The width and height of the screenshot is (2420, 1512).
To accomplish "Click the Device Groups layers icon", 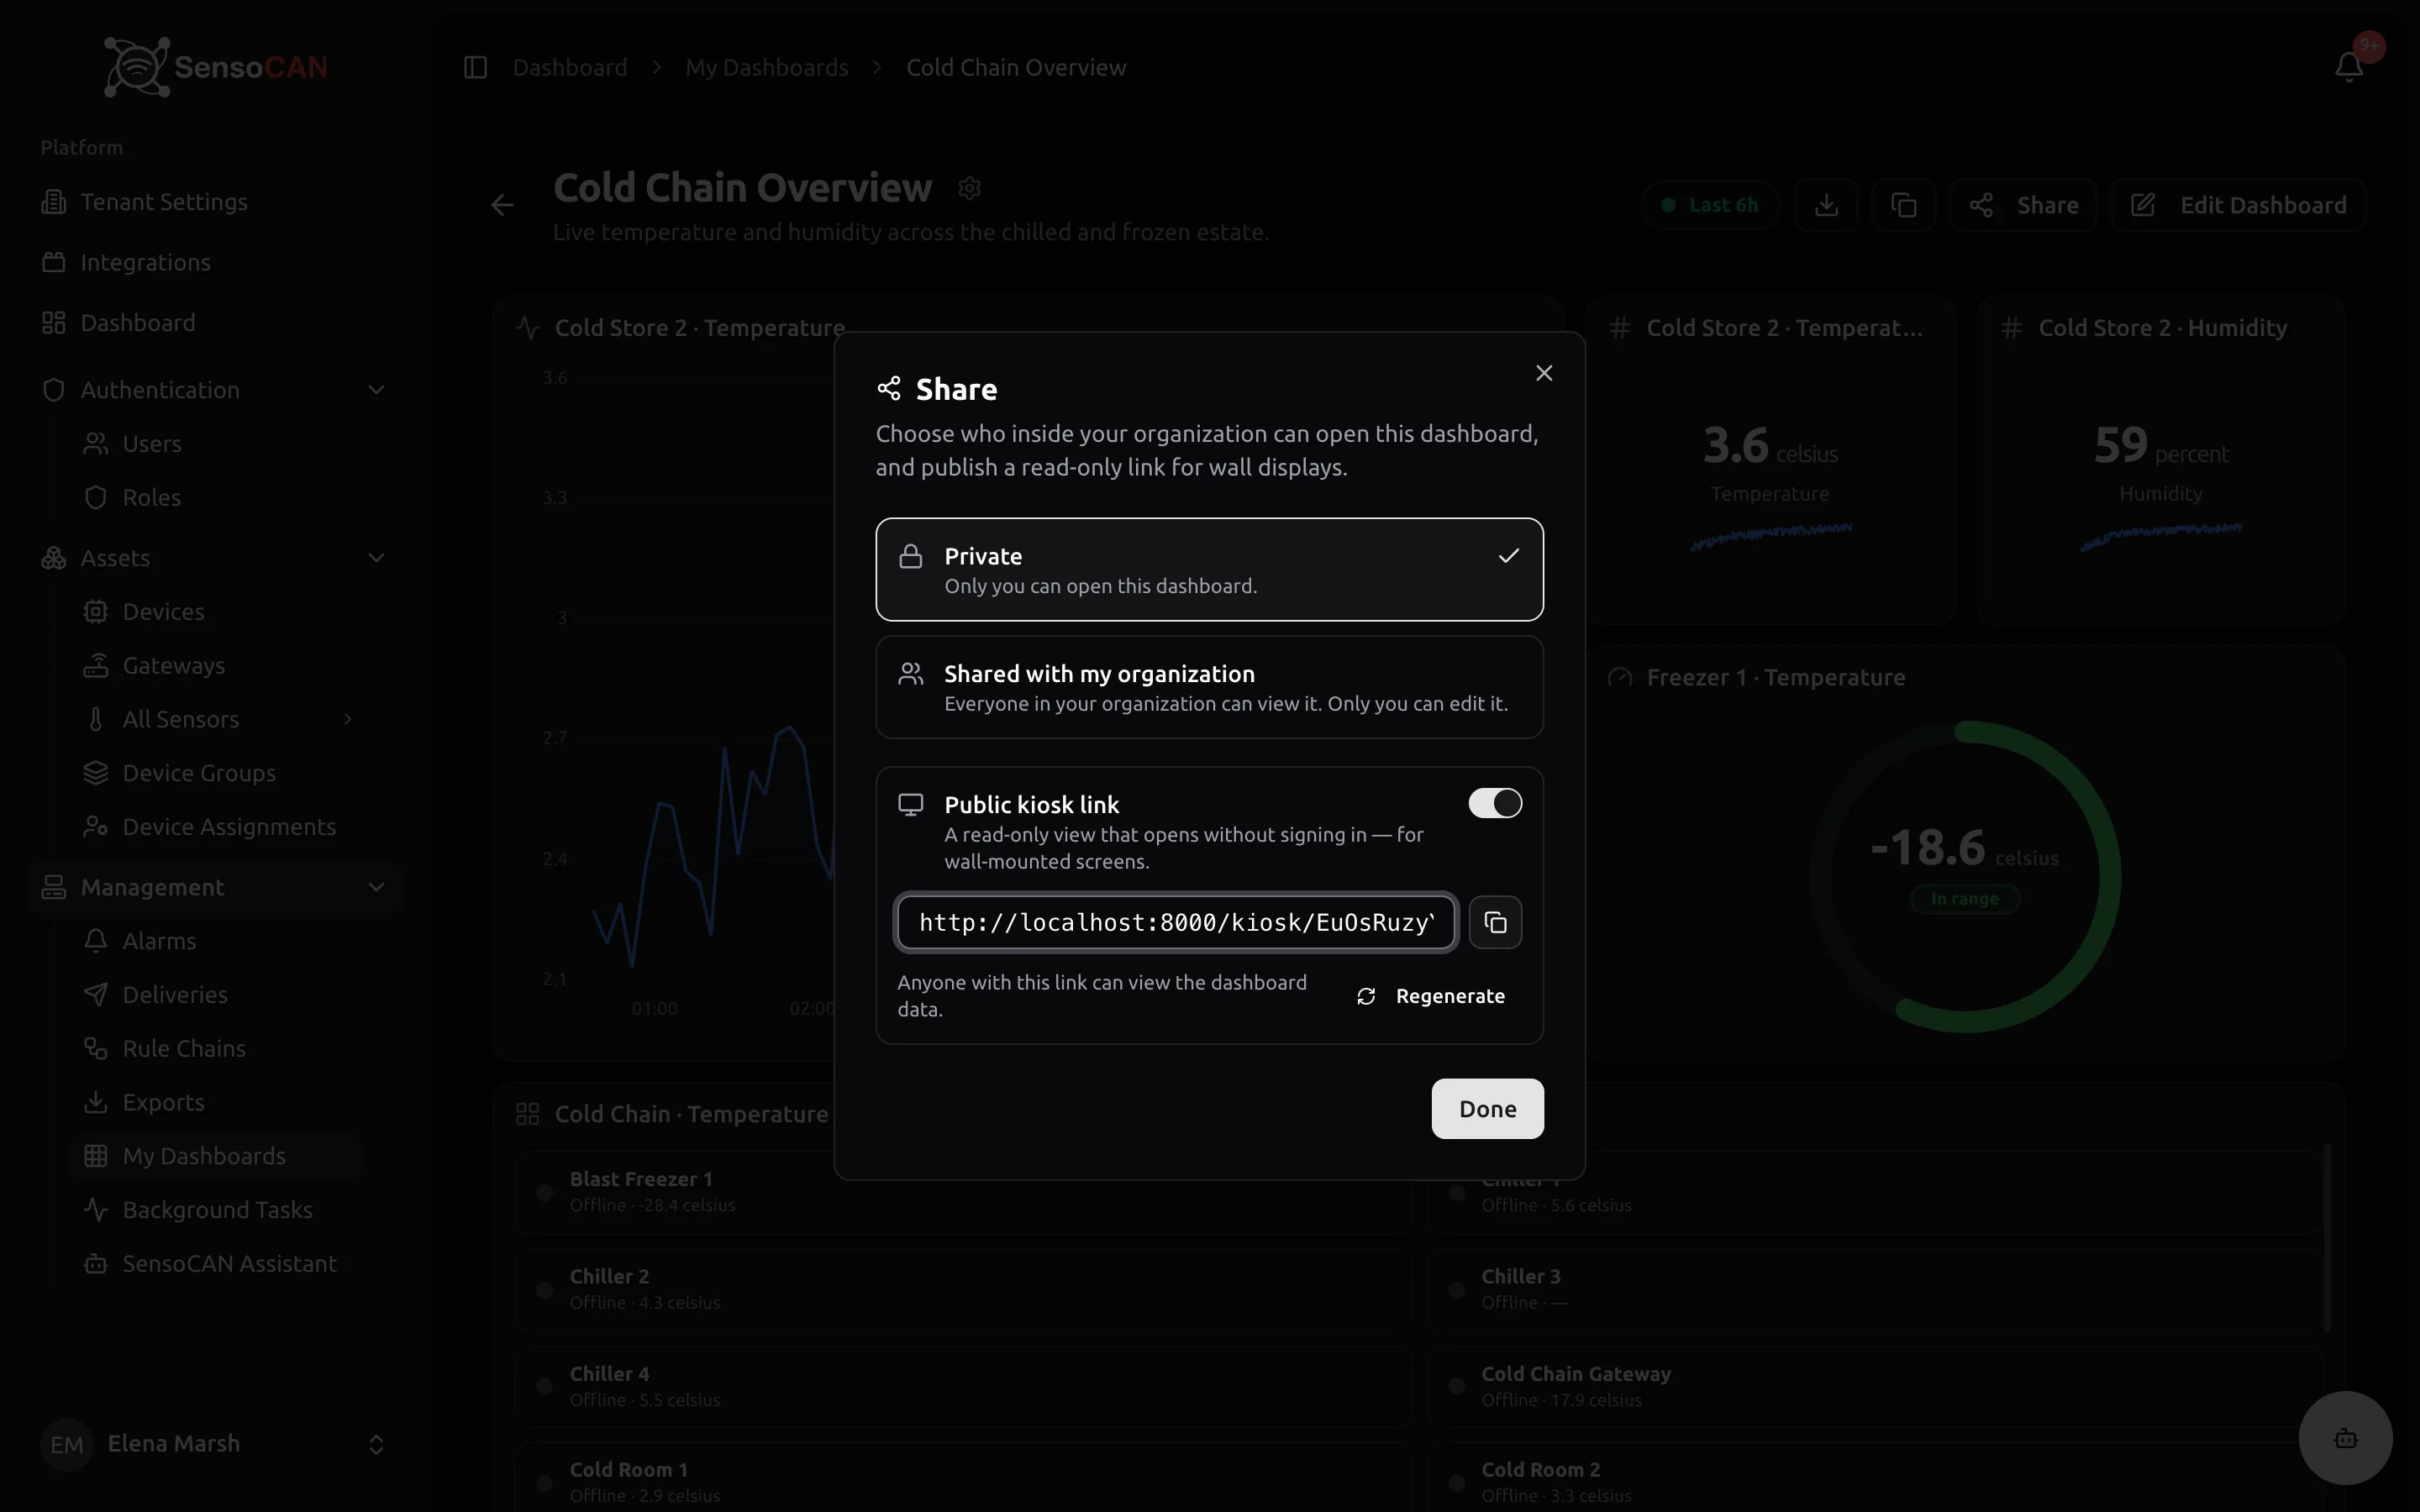I will 96,773.
